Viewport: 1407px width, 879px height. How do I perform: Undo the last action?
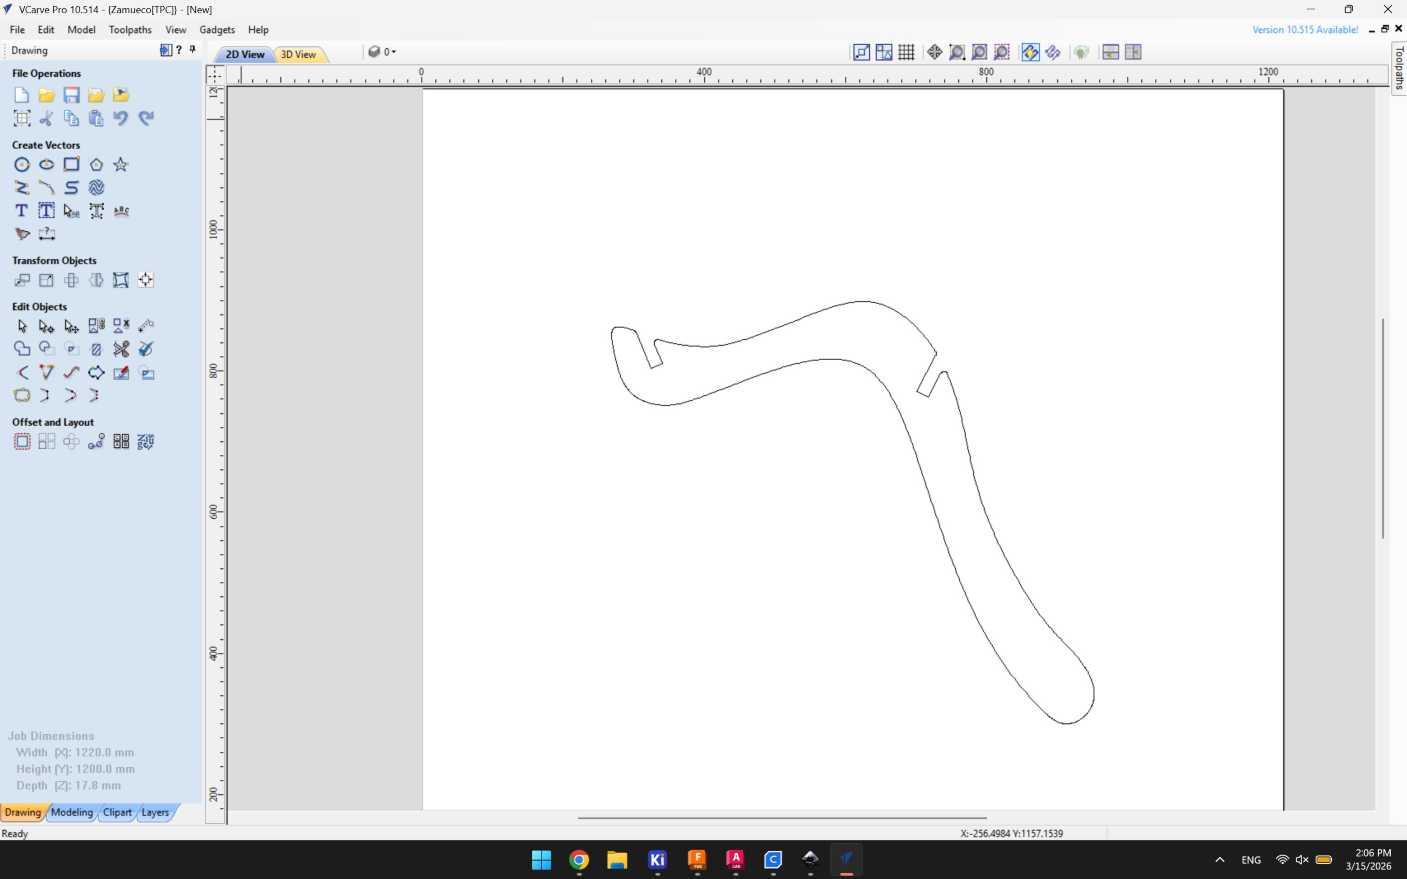tap(121, 118)
